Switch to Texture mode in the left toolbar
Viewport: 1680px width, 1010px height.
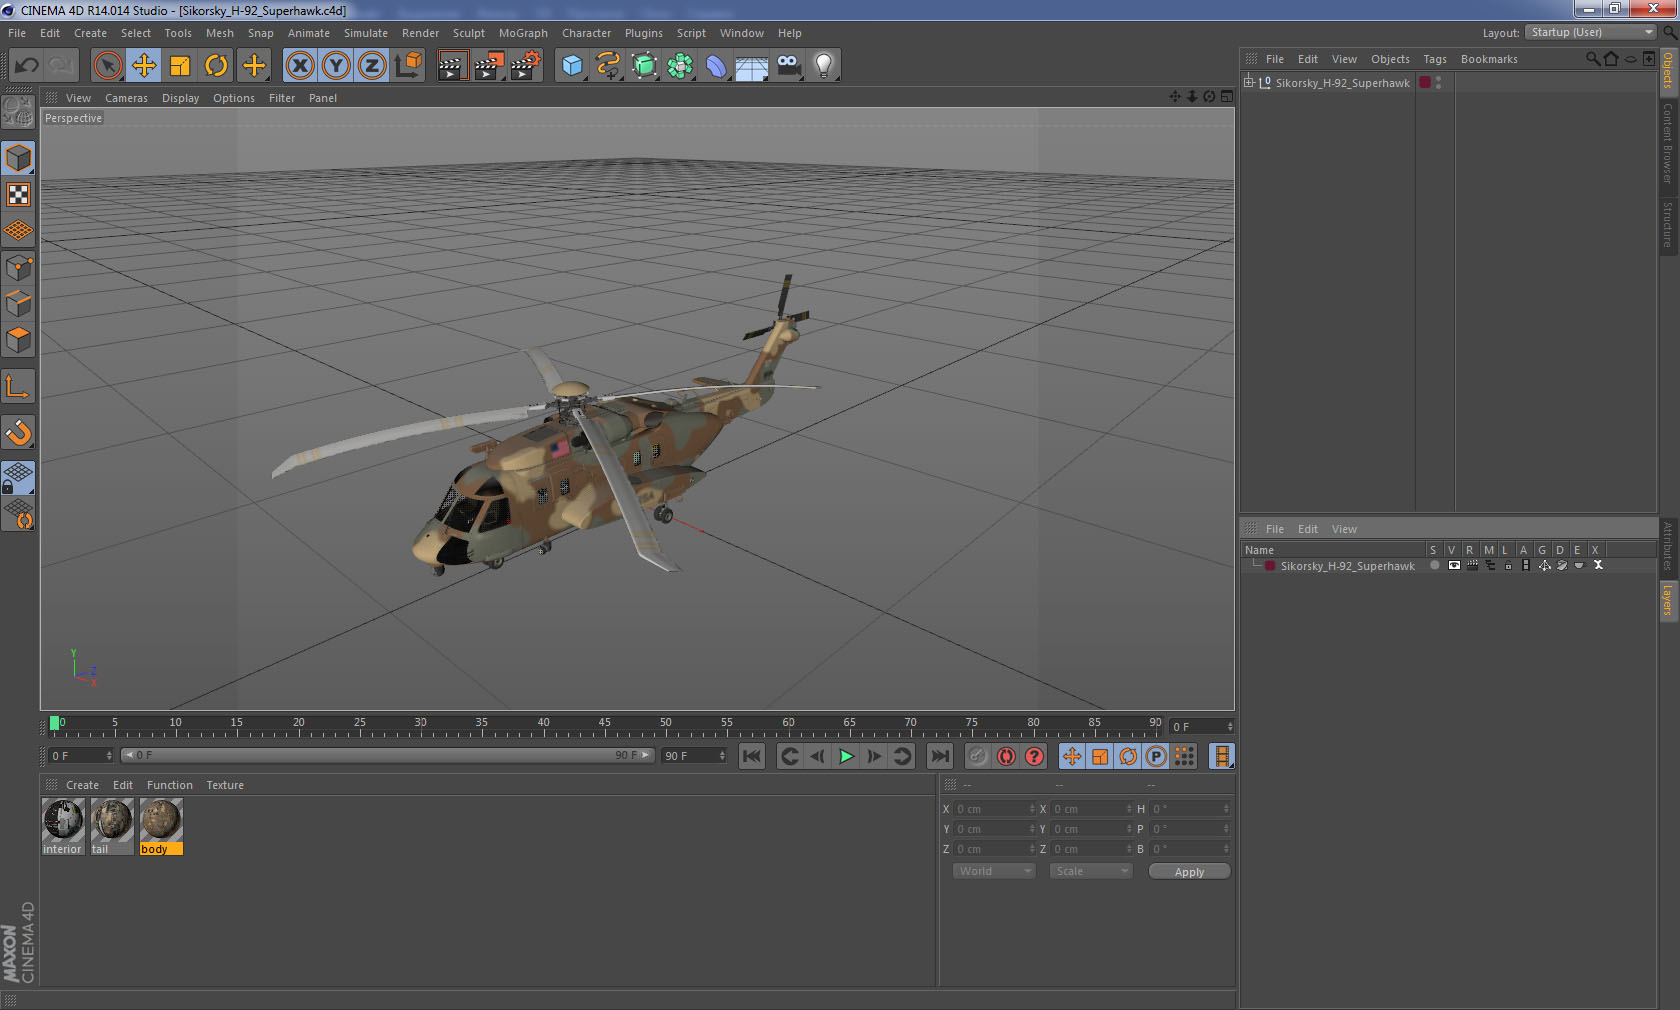[x=18, y=194]
